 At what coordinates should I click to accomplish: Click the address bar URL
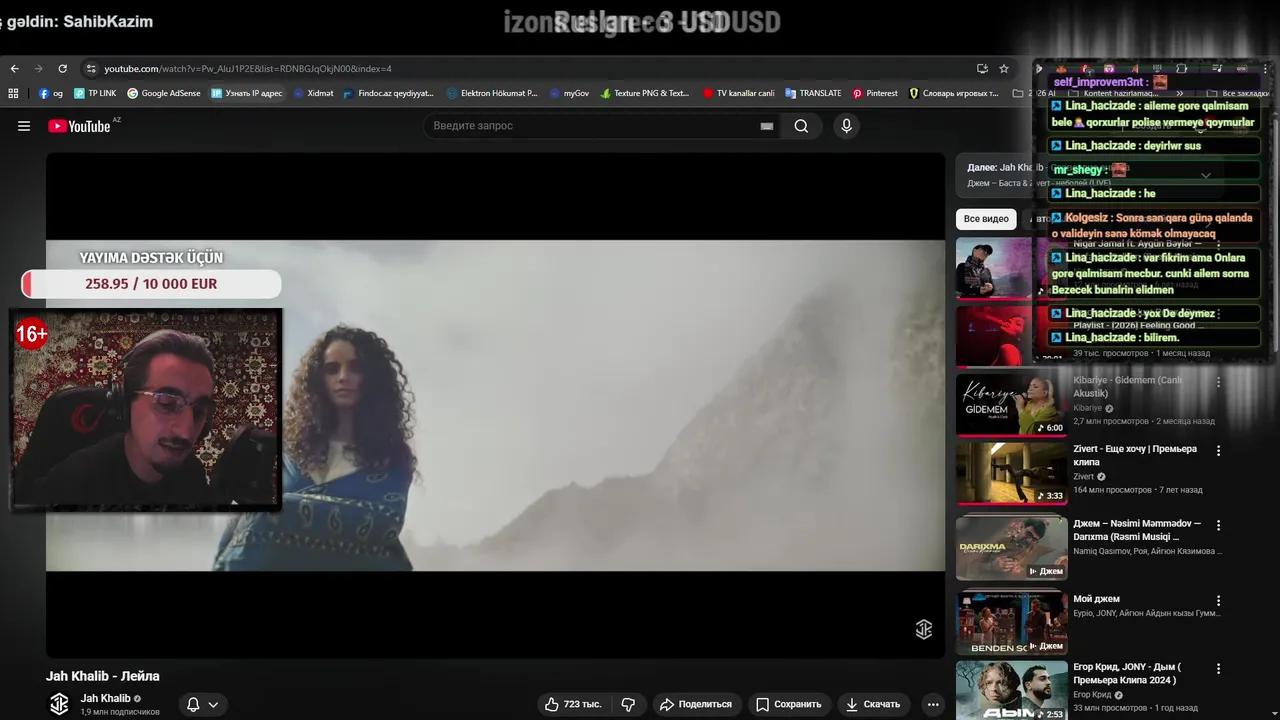(x=248, y=69)
